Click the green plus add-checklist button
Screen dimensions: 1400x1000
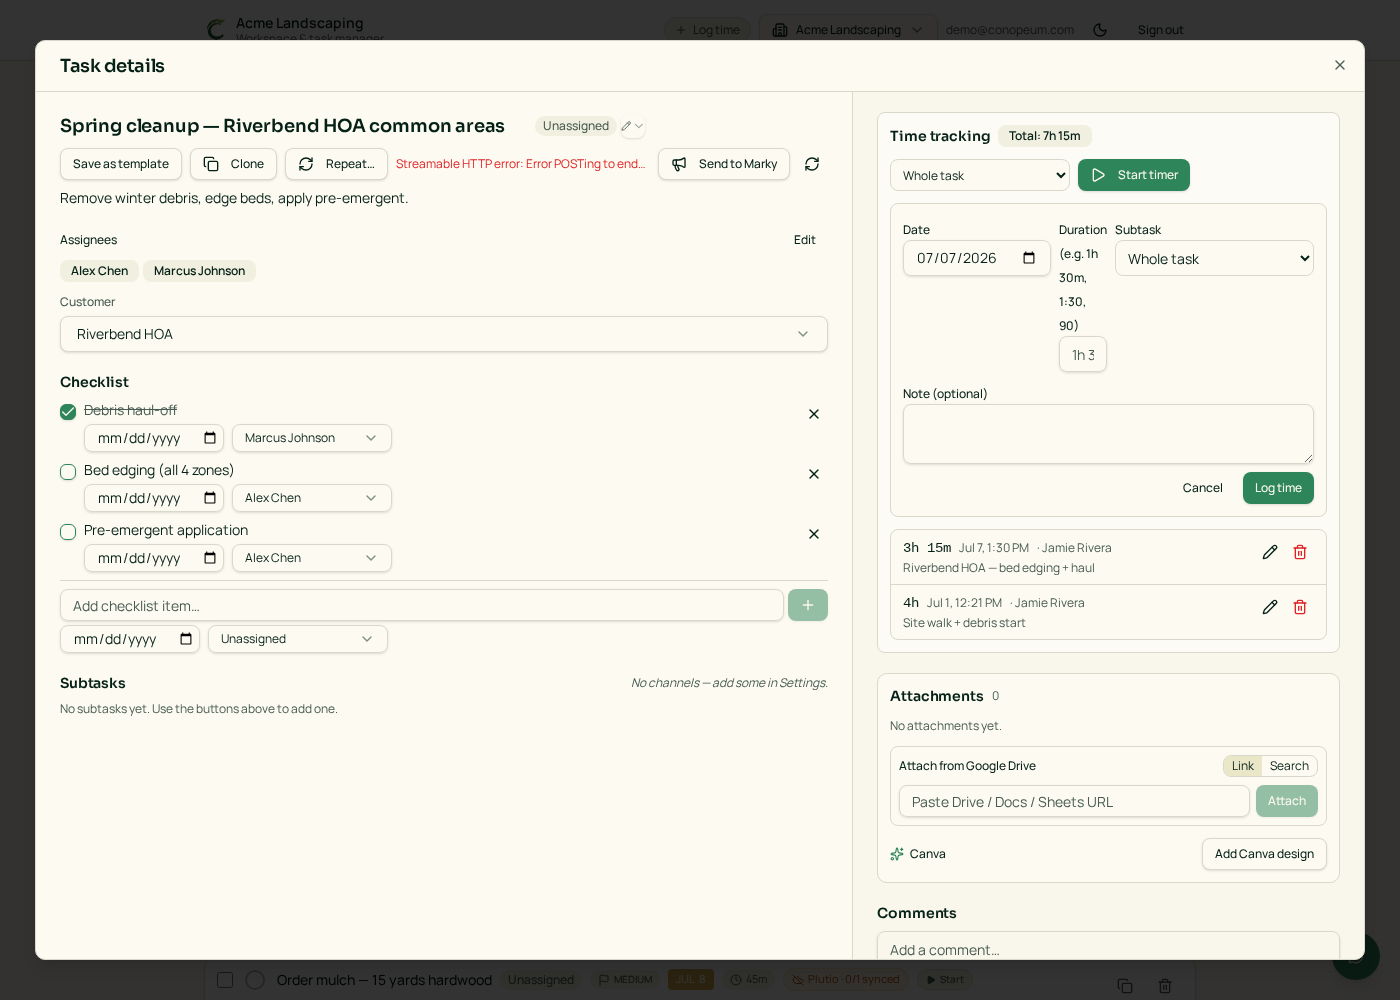coord(808,605)
